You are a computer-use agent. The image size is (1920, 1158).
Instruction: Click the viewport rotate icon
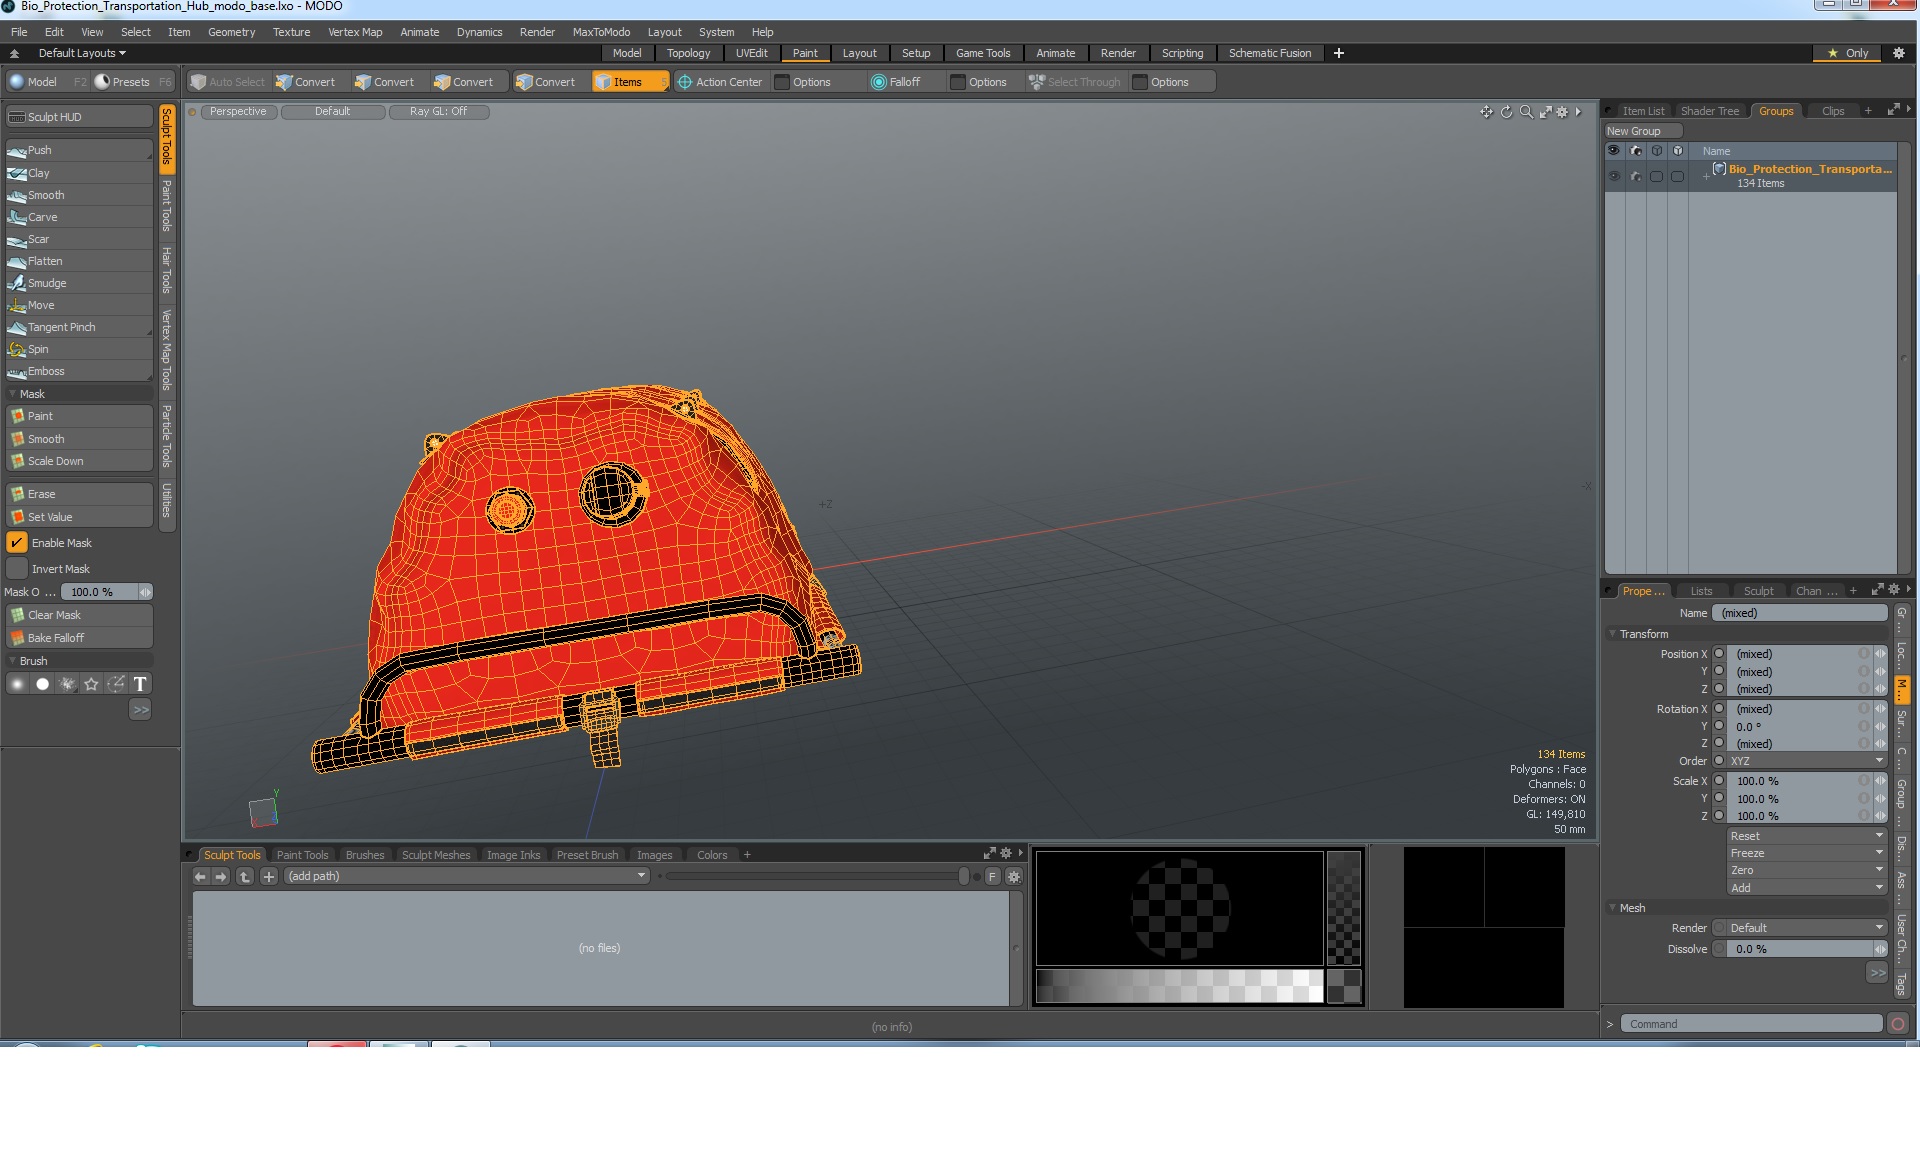(1506, 112)
